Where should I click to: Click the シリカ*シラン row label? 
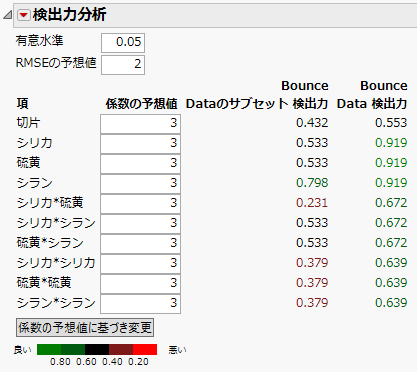[x=56, y=223]
